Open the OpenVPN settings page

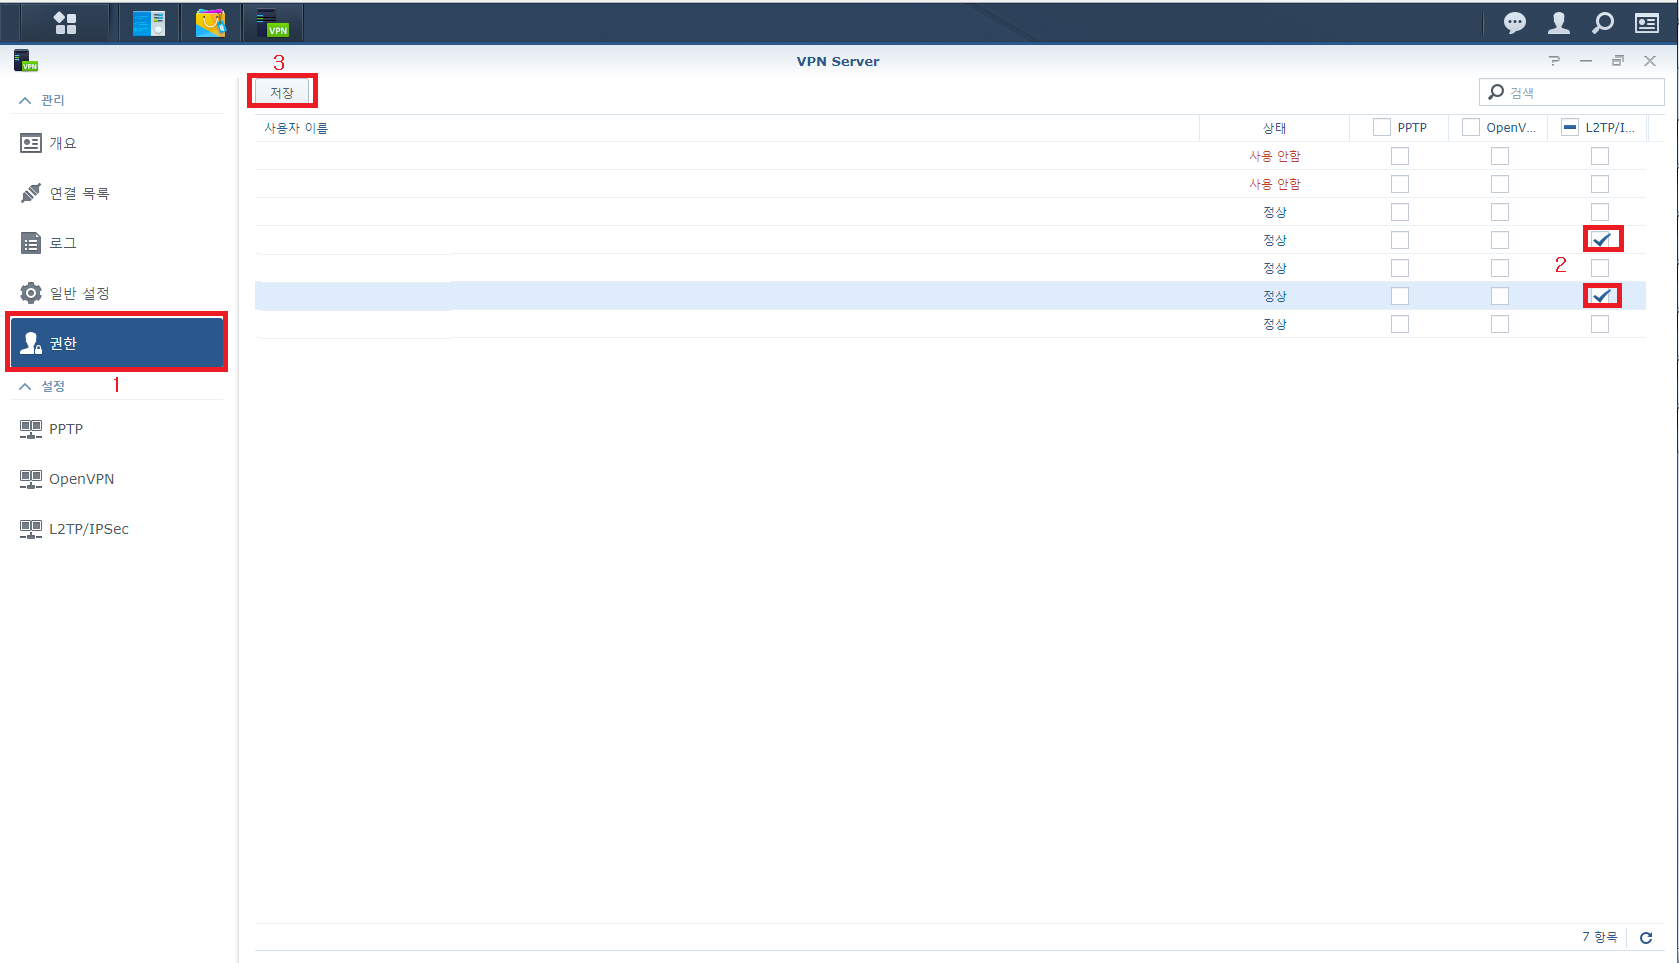pyautogui.click(x=117, y=479)
